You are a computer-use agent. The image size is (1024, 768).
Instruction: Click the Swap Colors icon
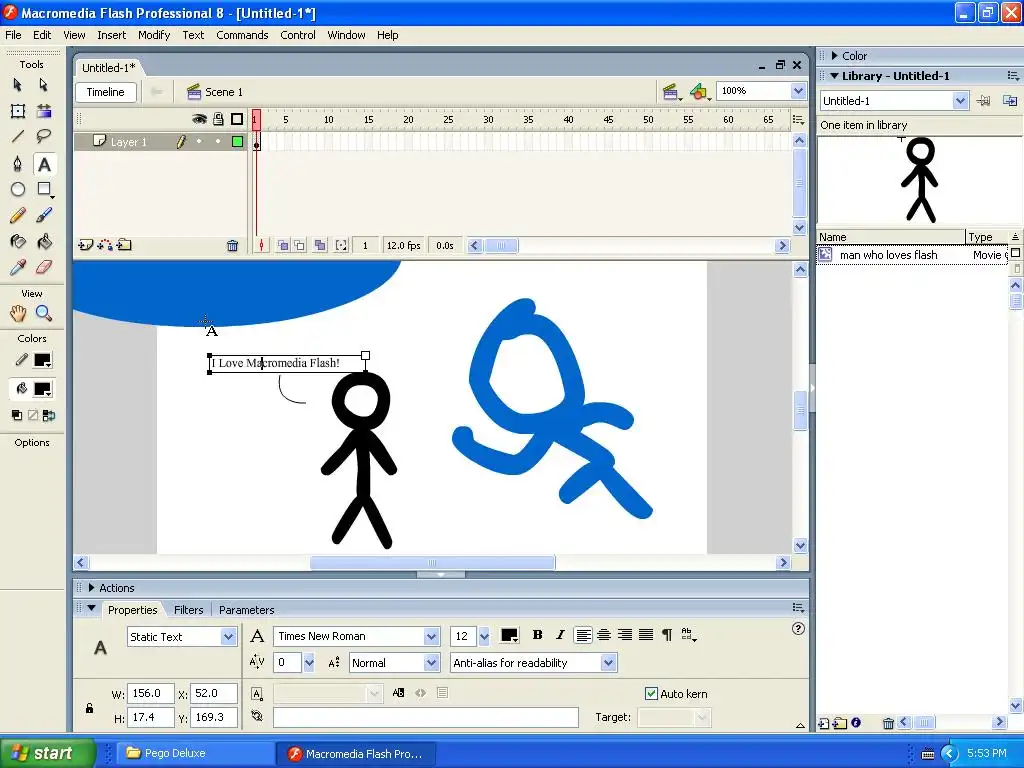49,415
